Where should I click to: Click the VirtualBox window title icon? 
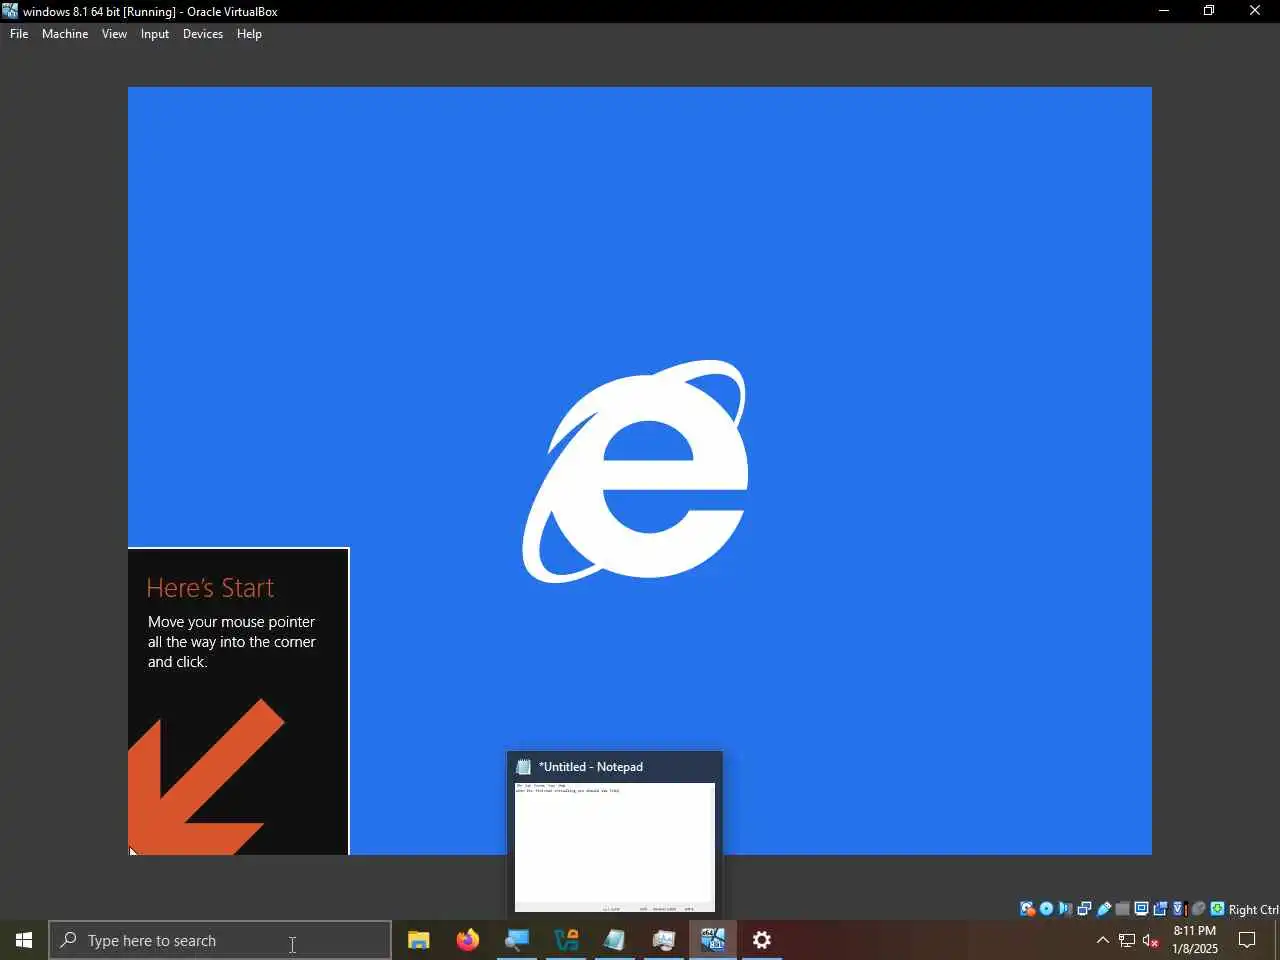[10, 11]
